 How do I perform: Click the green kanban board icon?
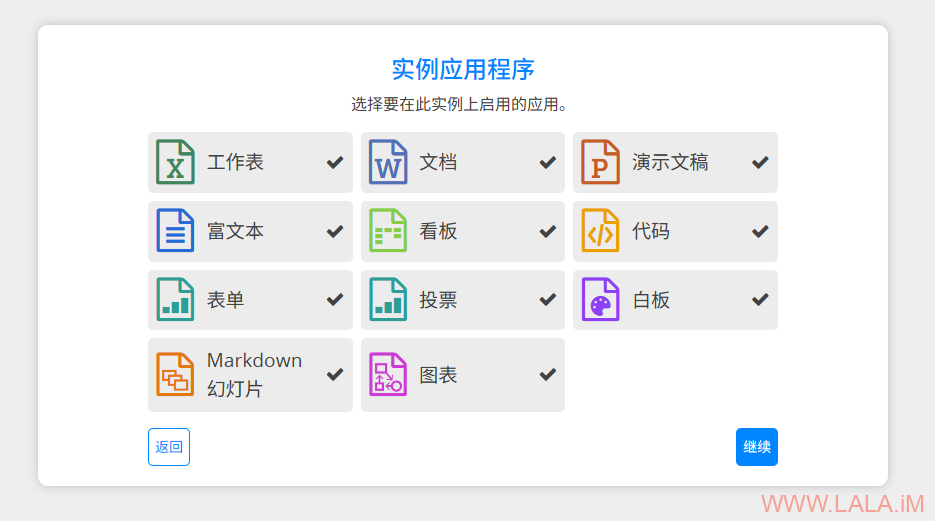point(388,231)
